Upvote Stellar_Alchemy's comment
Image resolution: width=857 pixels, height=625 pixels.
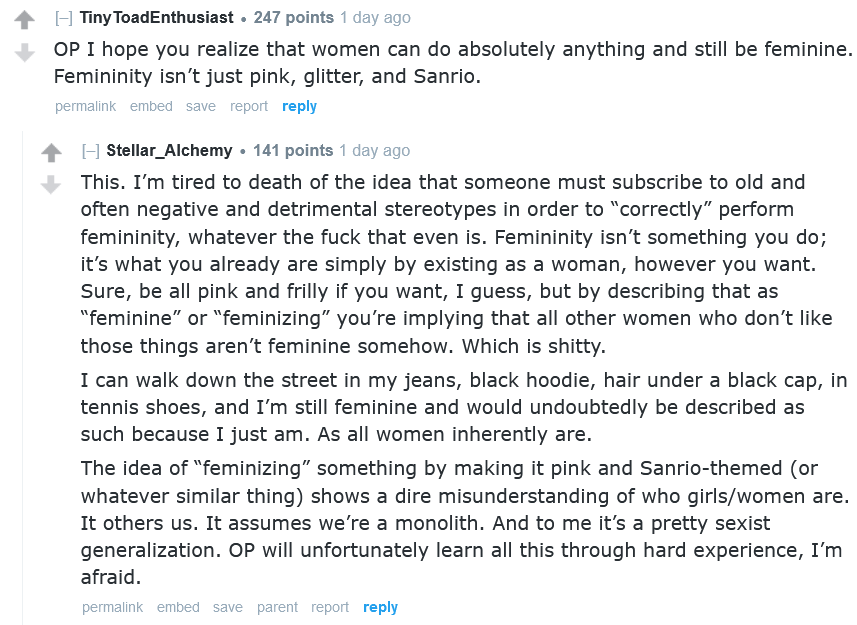tap(51, 154)
